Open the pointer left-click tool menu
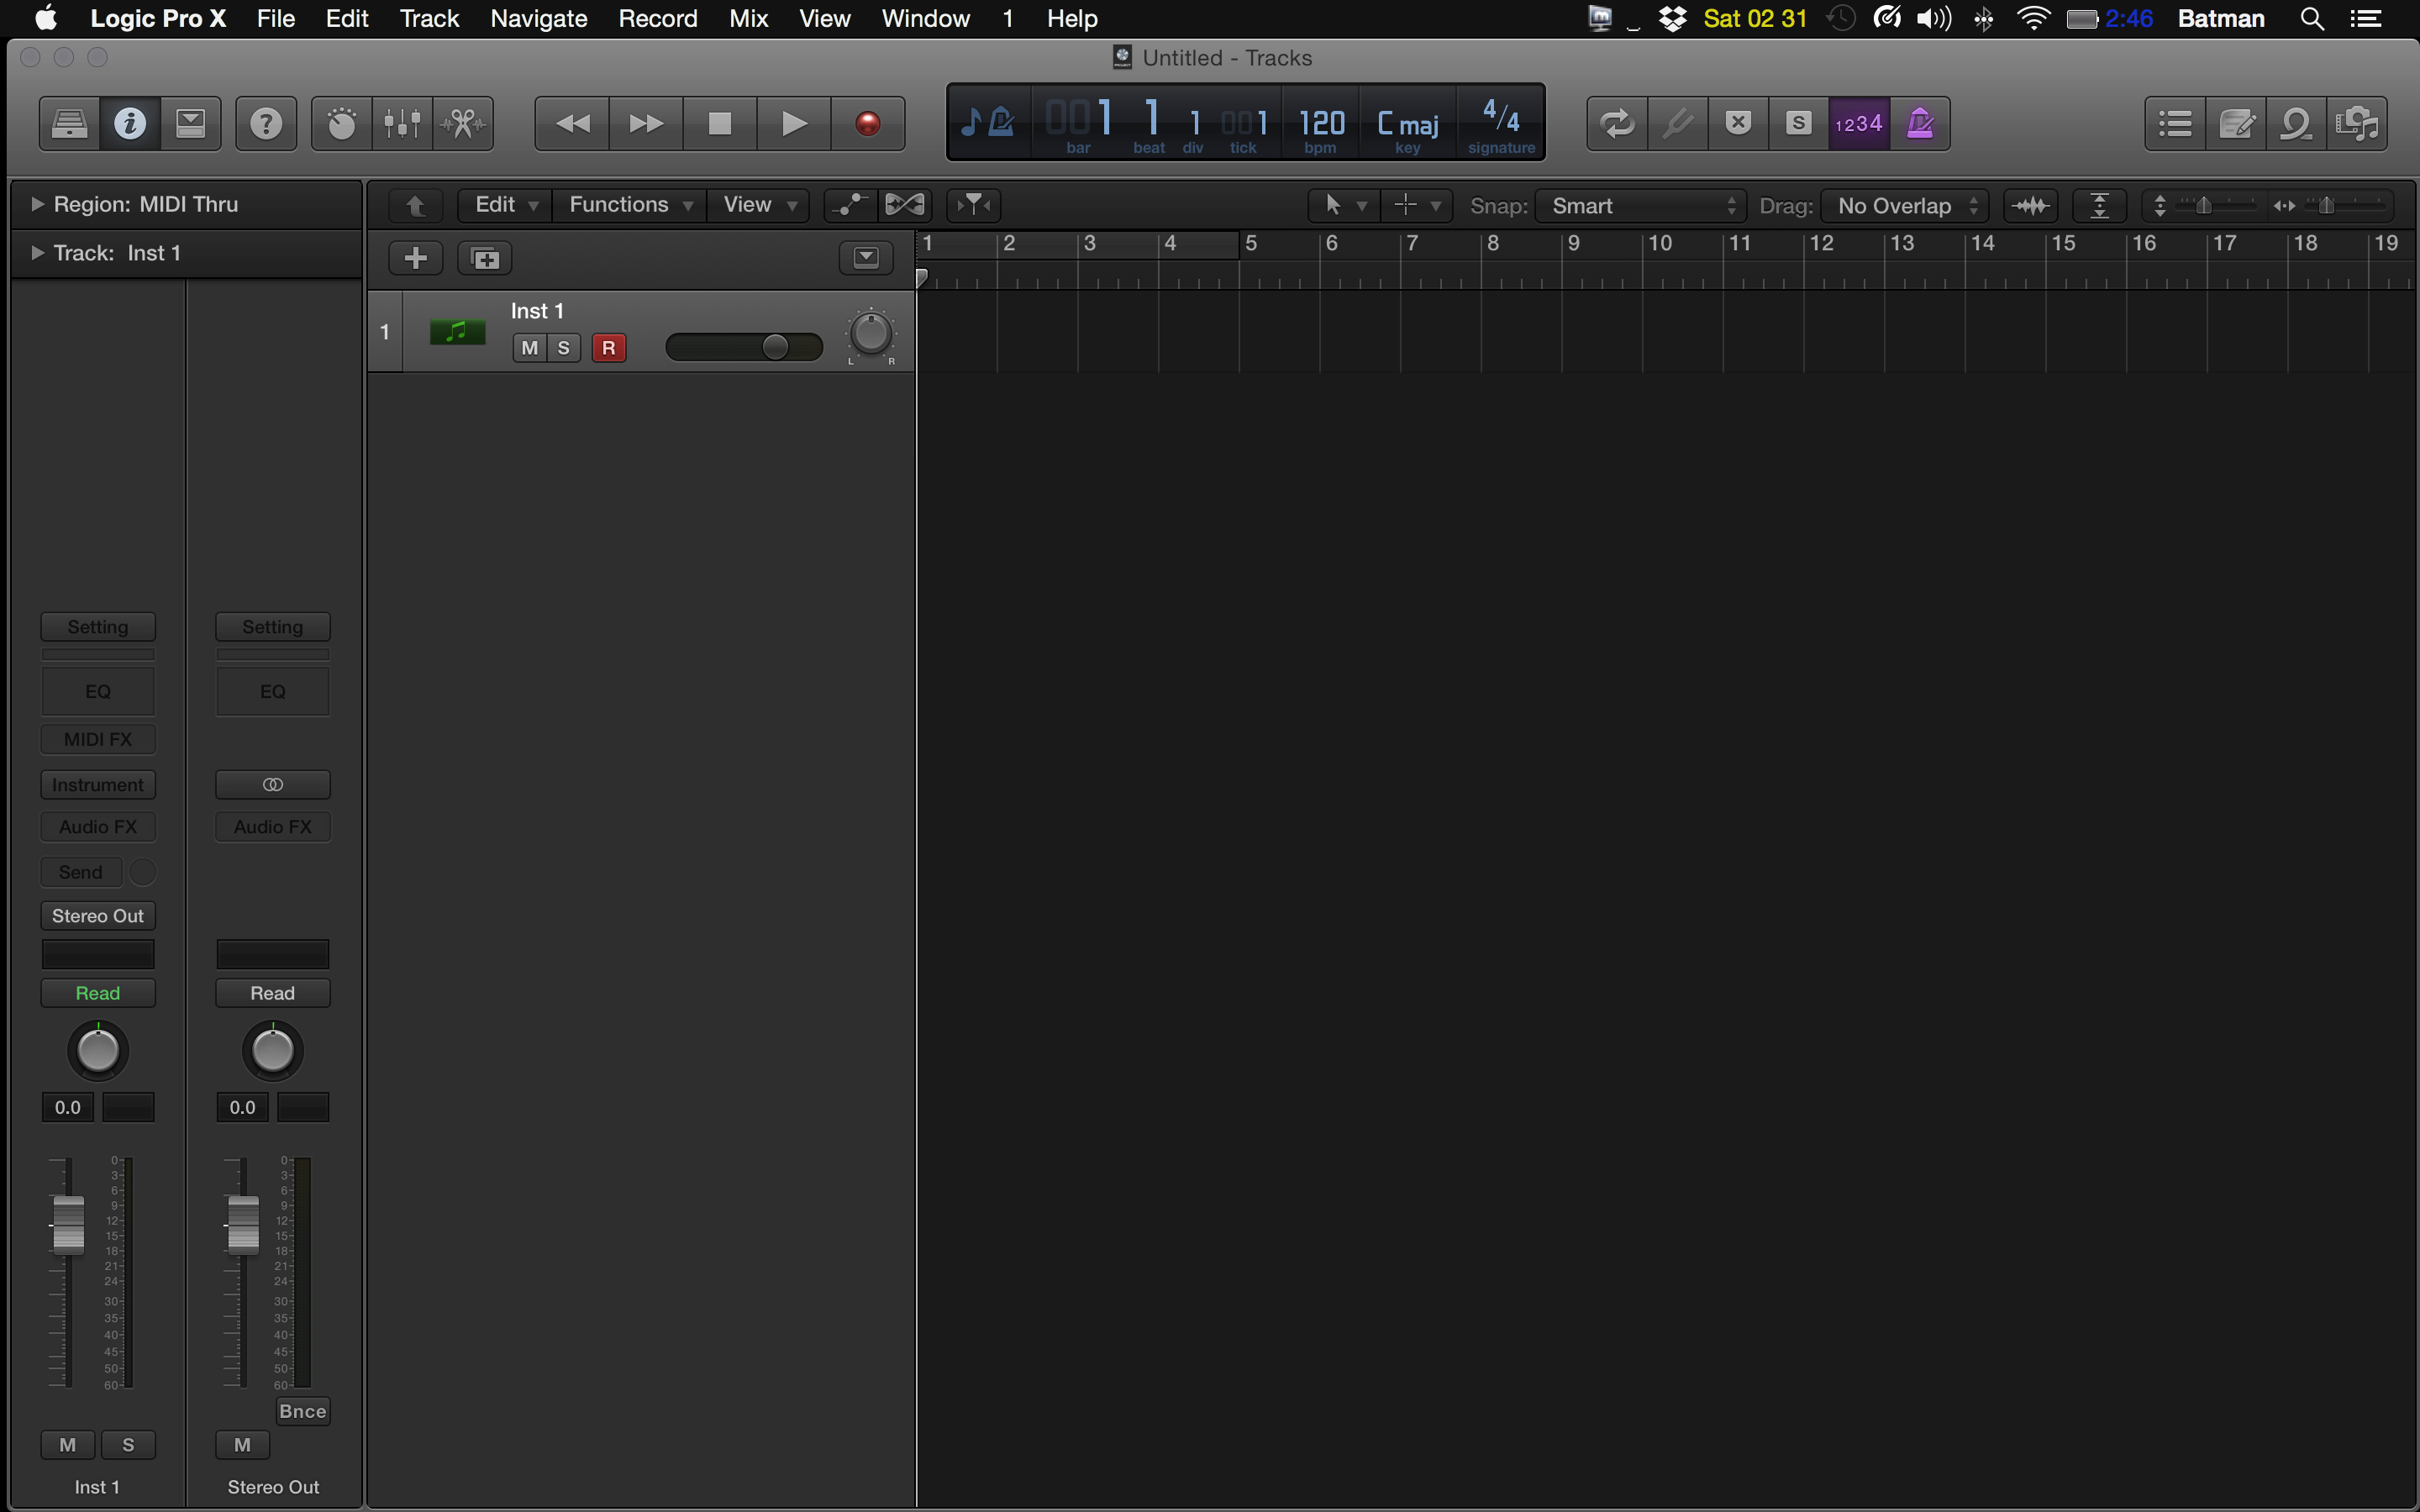This screenshot has width=2420, height=1512. pyautogui.click(x=1344, y=206)
